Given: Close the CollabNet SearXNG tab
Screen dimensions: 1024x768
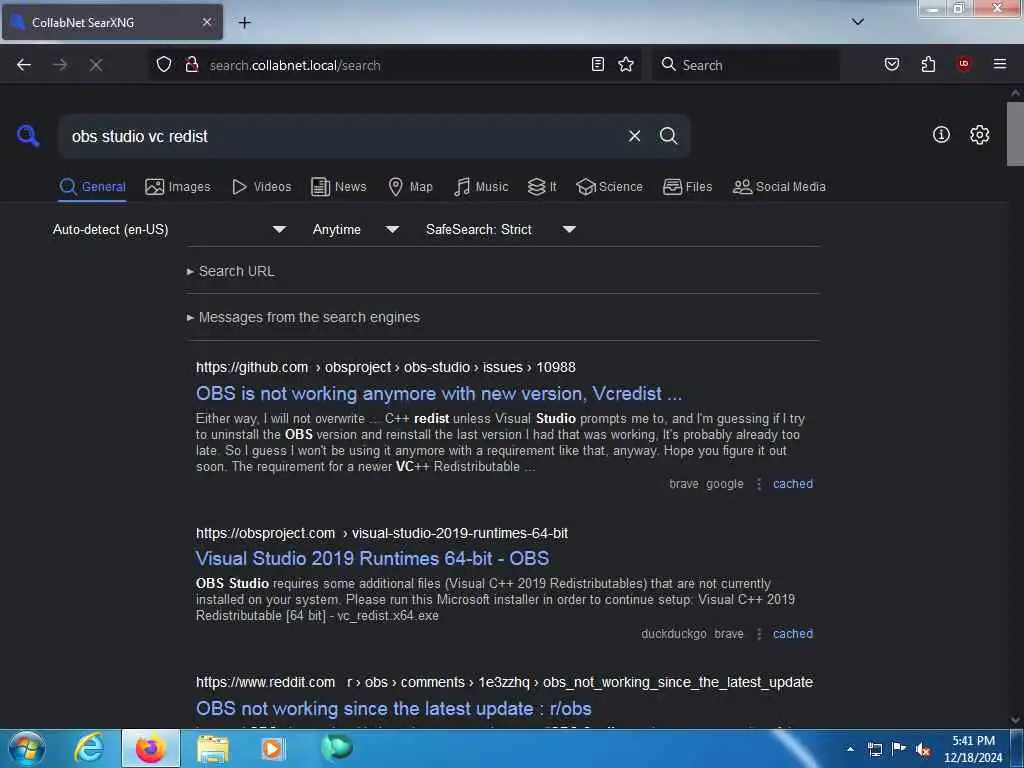Looking at the screenshot, I should [x=207, y=22].
